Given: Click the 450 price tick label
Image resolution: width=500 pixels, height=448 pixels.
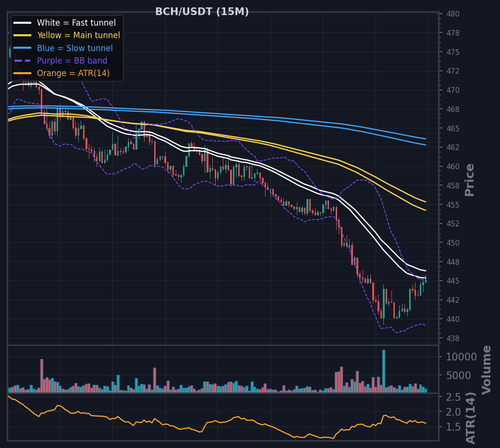Looking at the screenshot, I should [453, 243].
